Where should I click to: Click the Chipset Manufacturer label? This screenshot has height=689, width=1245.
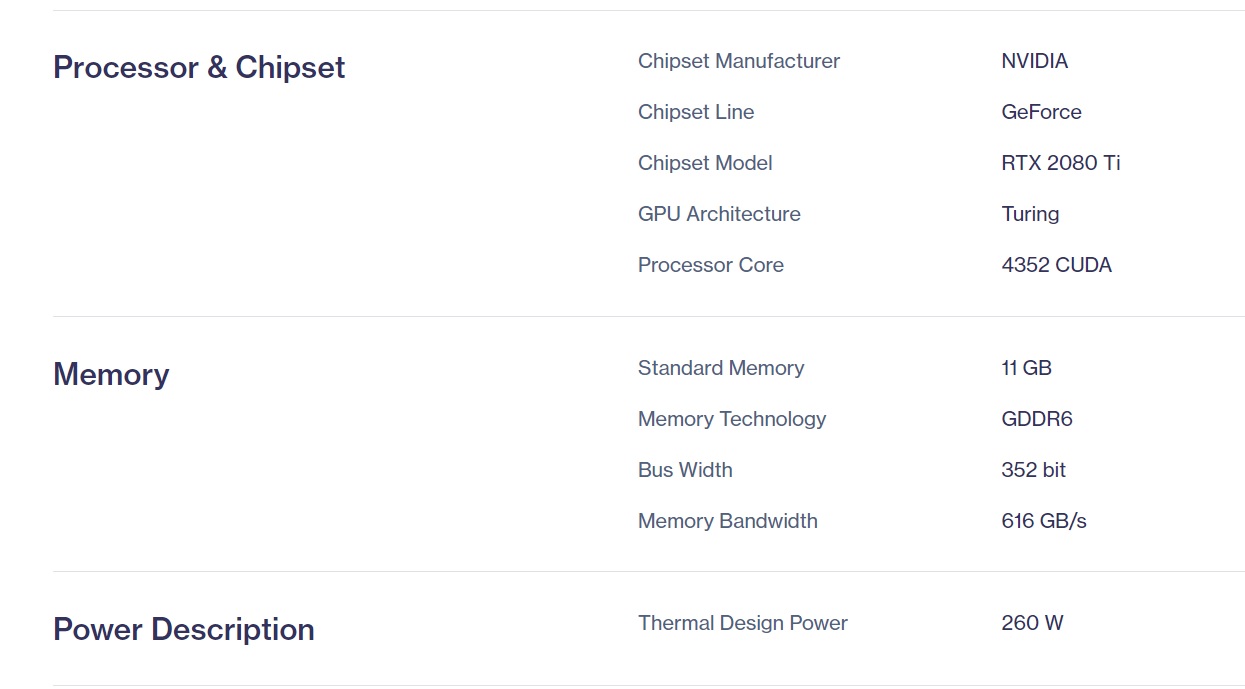(738, 61)
